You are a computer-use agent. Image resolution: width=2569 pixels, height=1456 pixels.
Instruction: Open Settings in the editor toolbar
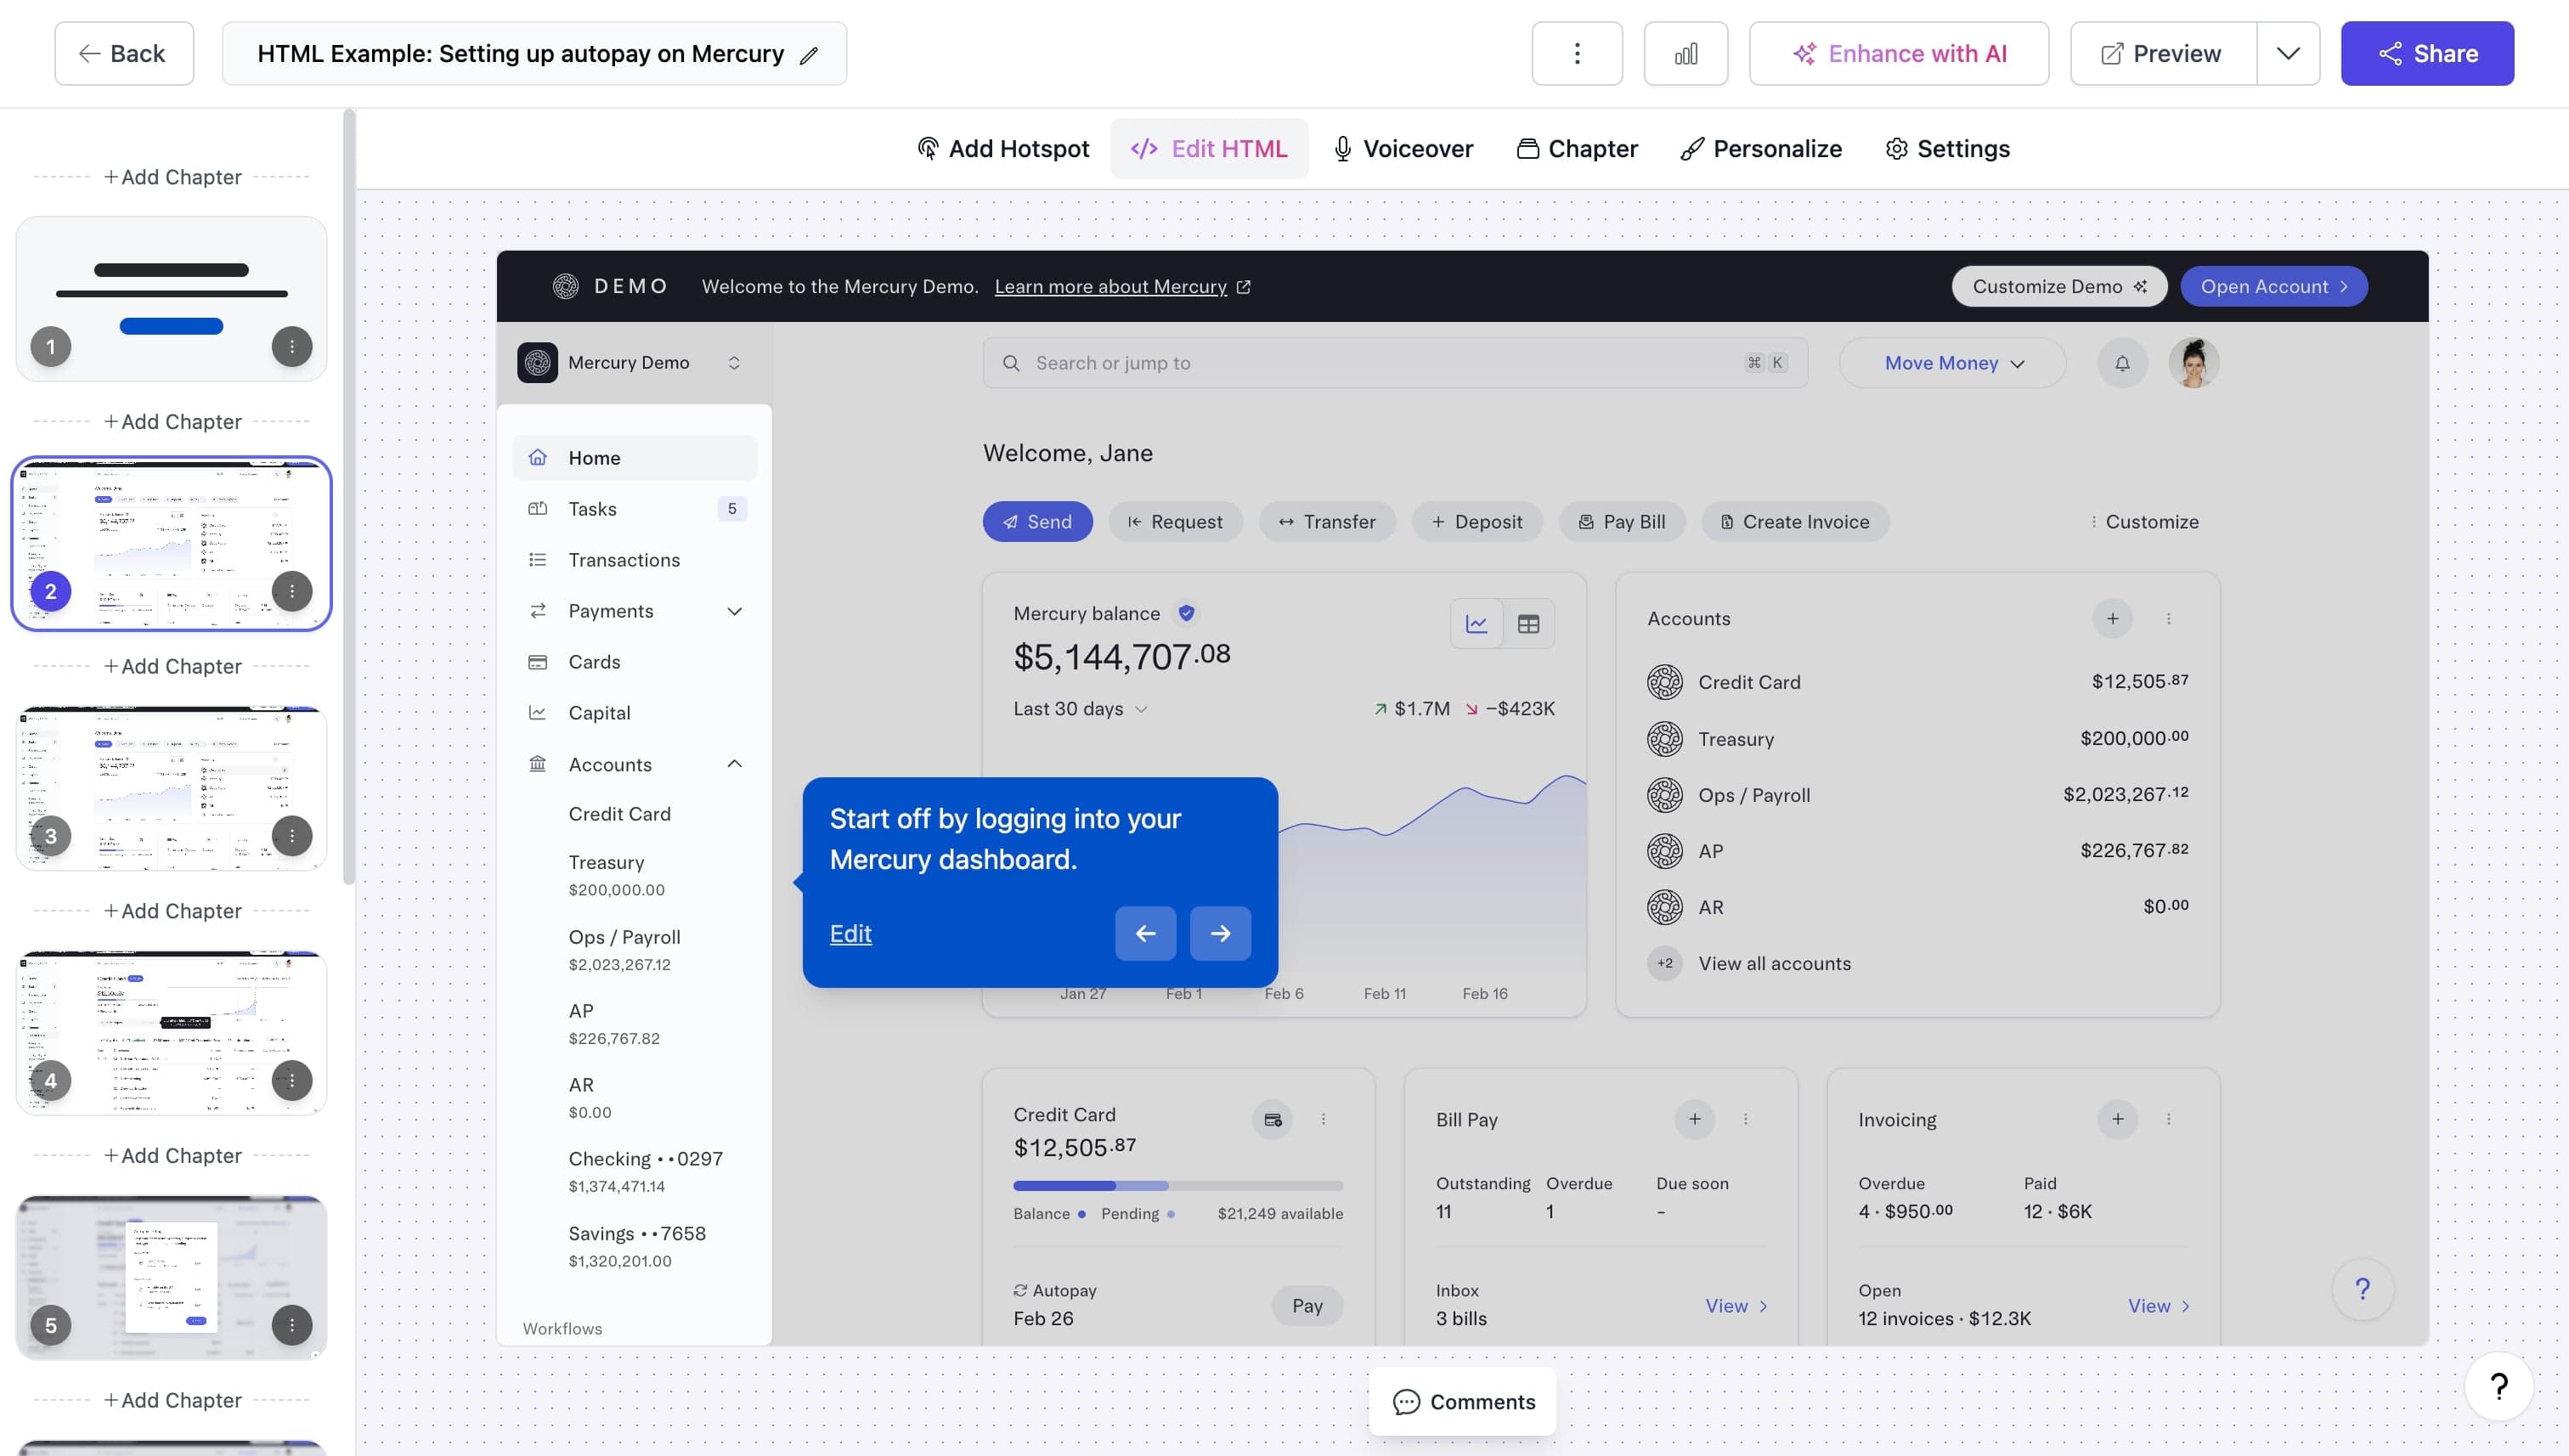(1947, 149)
